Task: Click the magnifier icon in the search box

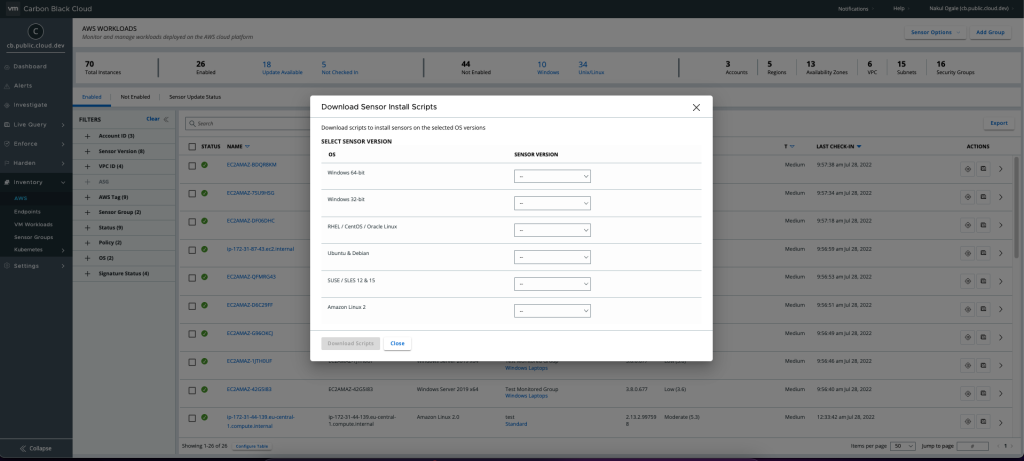Action: pyautogui.click(x=192, y=123)
